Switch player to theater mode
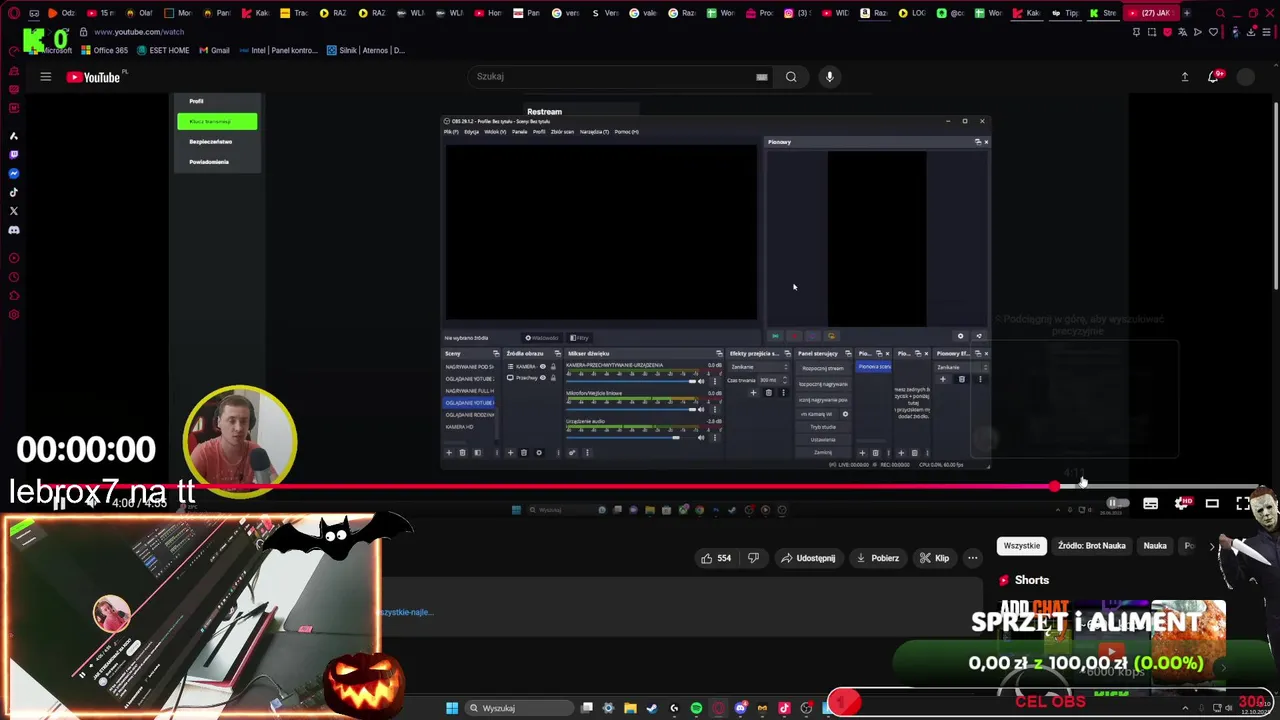Viewport: 1280px width, 720px height. click(1212, 503)
